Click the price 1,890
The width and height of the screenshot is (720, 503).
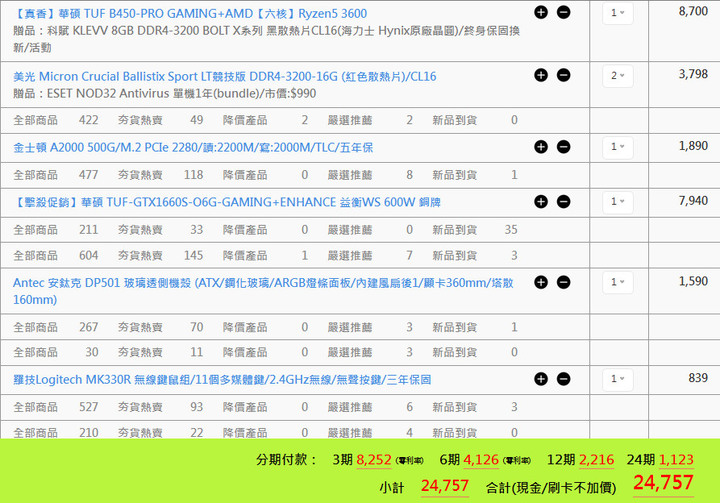pyautogui.click(x=693, y=146)
